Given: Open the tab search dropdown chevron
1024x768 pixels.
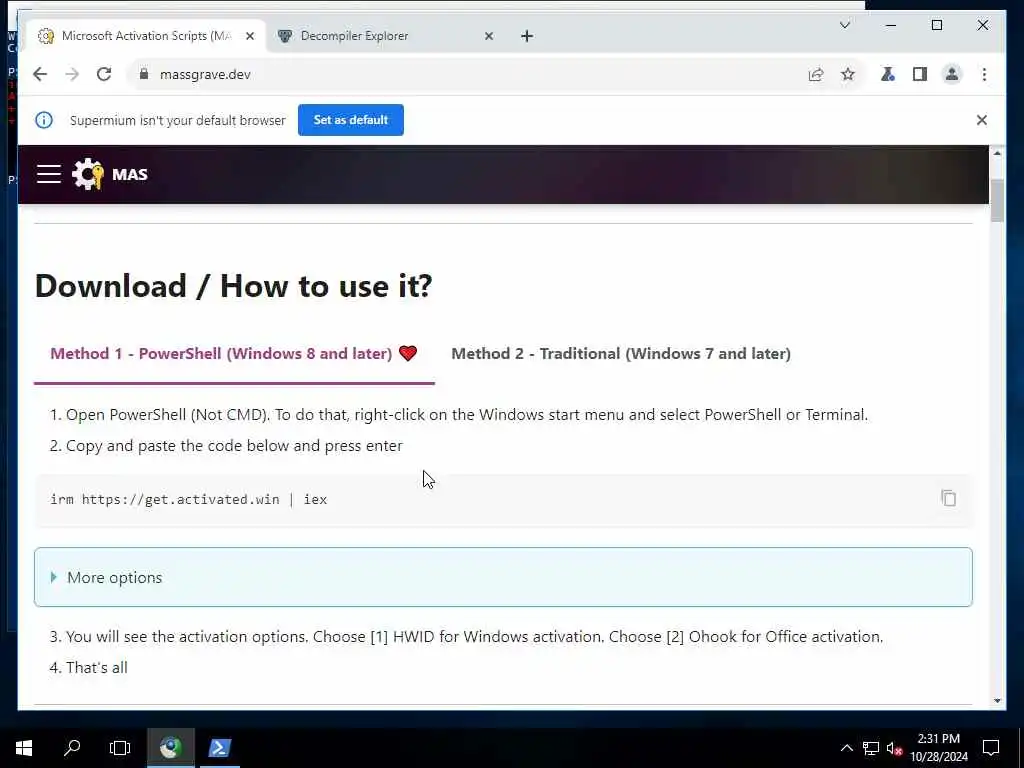Looking at the screenshot, I should click(x=844, y=25).
